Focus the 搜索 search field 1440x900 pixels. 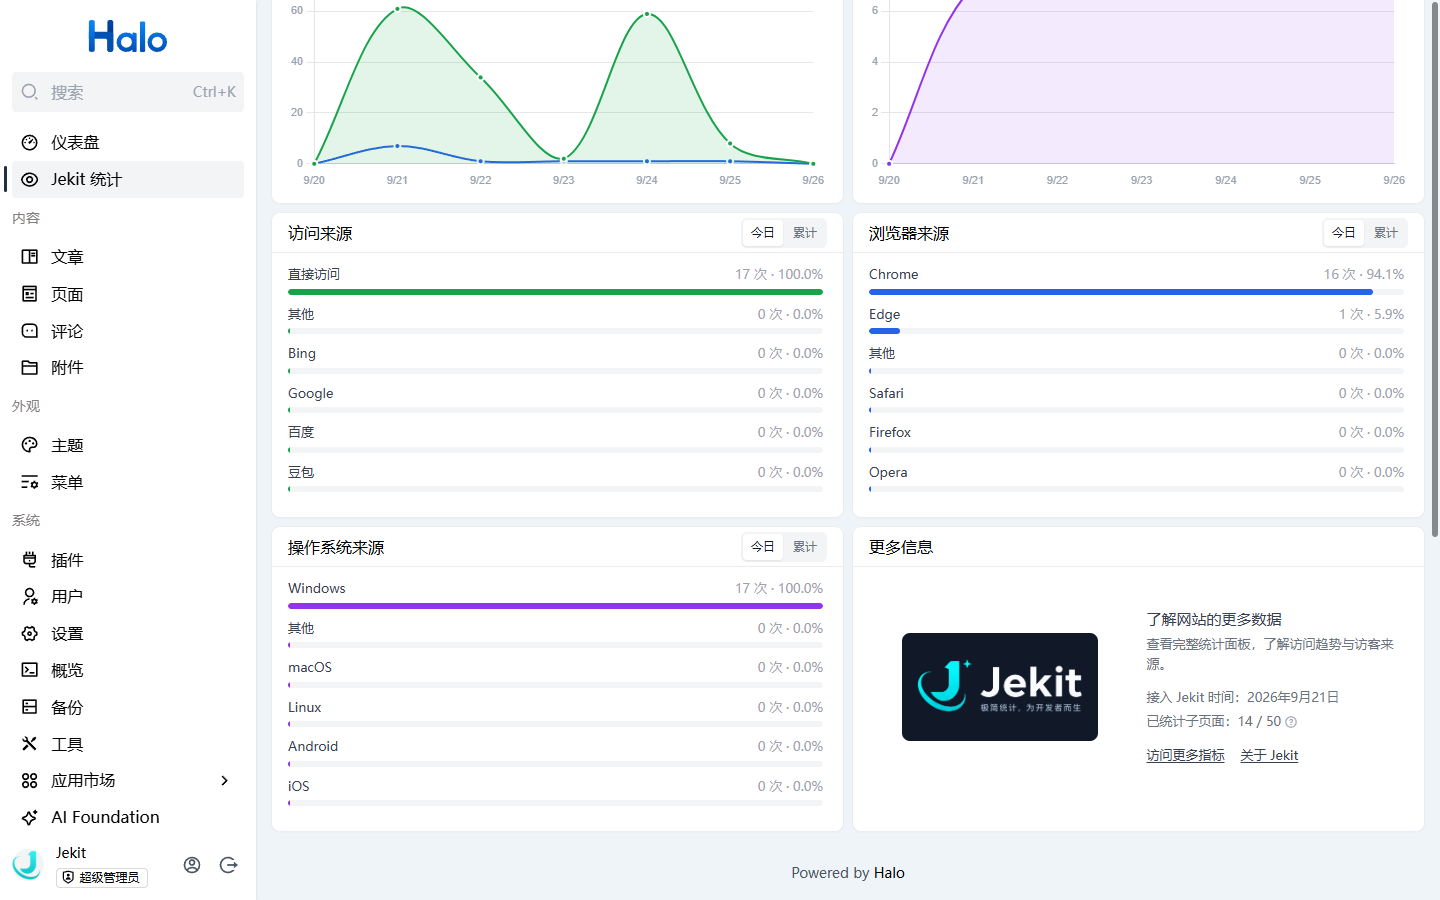point(128,92)
